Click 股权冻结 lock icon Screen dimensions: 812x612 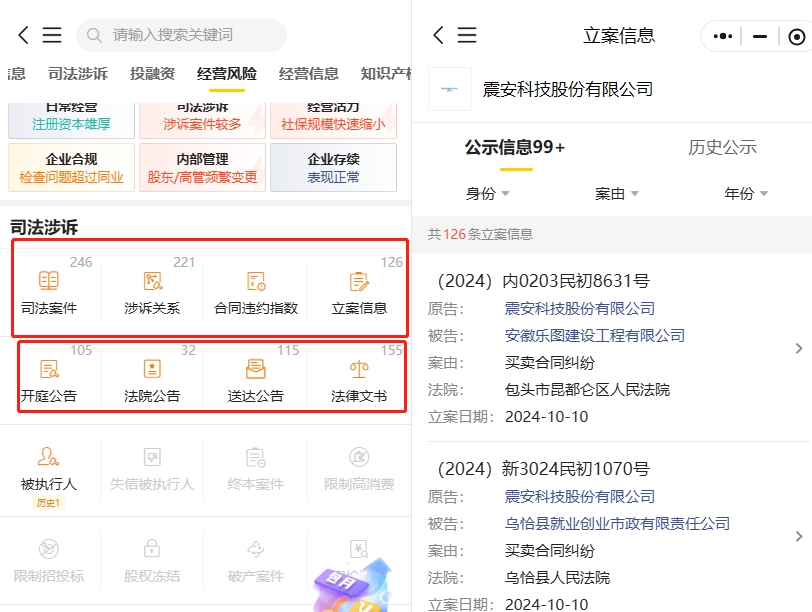tap(152, 549)
